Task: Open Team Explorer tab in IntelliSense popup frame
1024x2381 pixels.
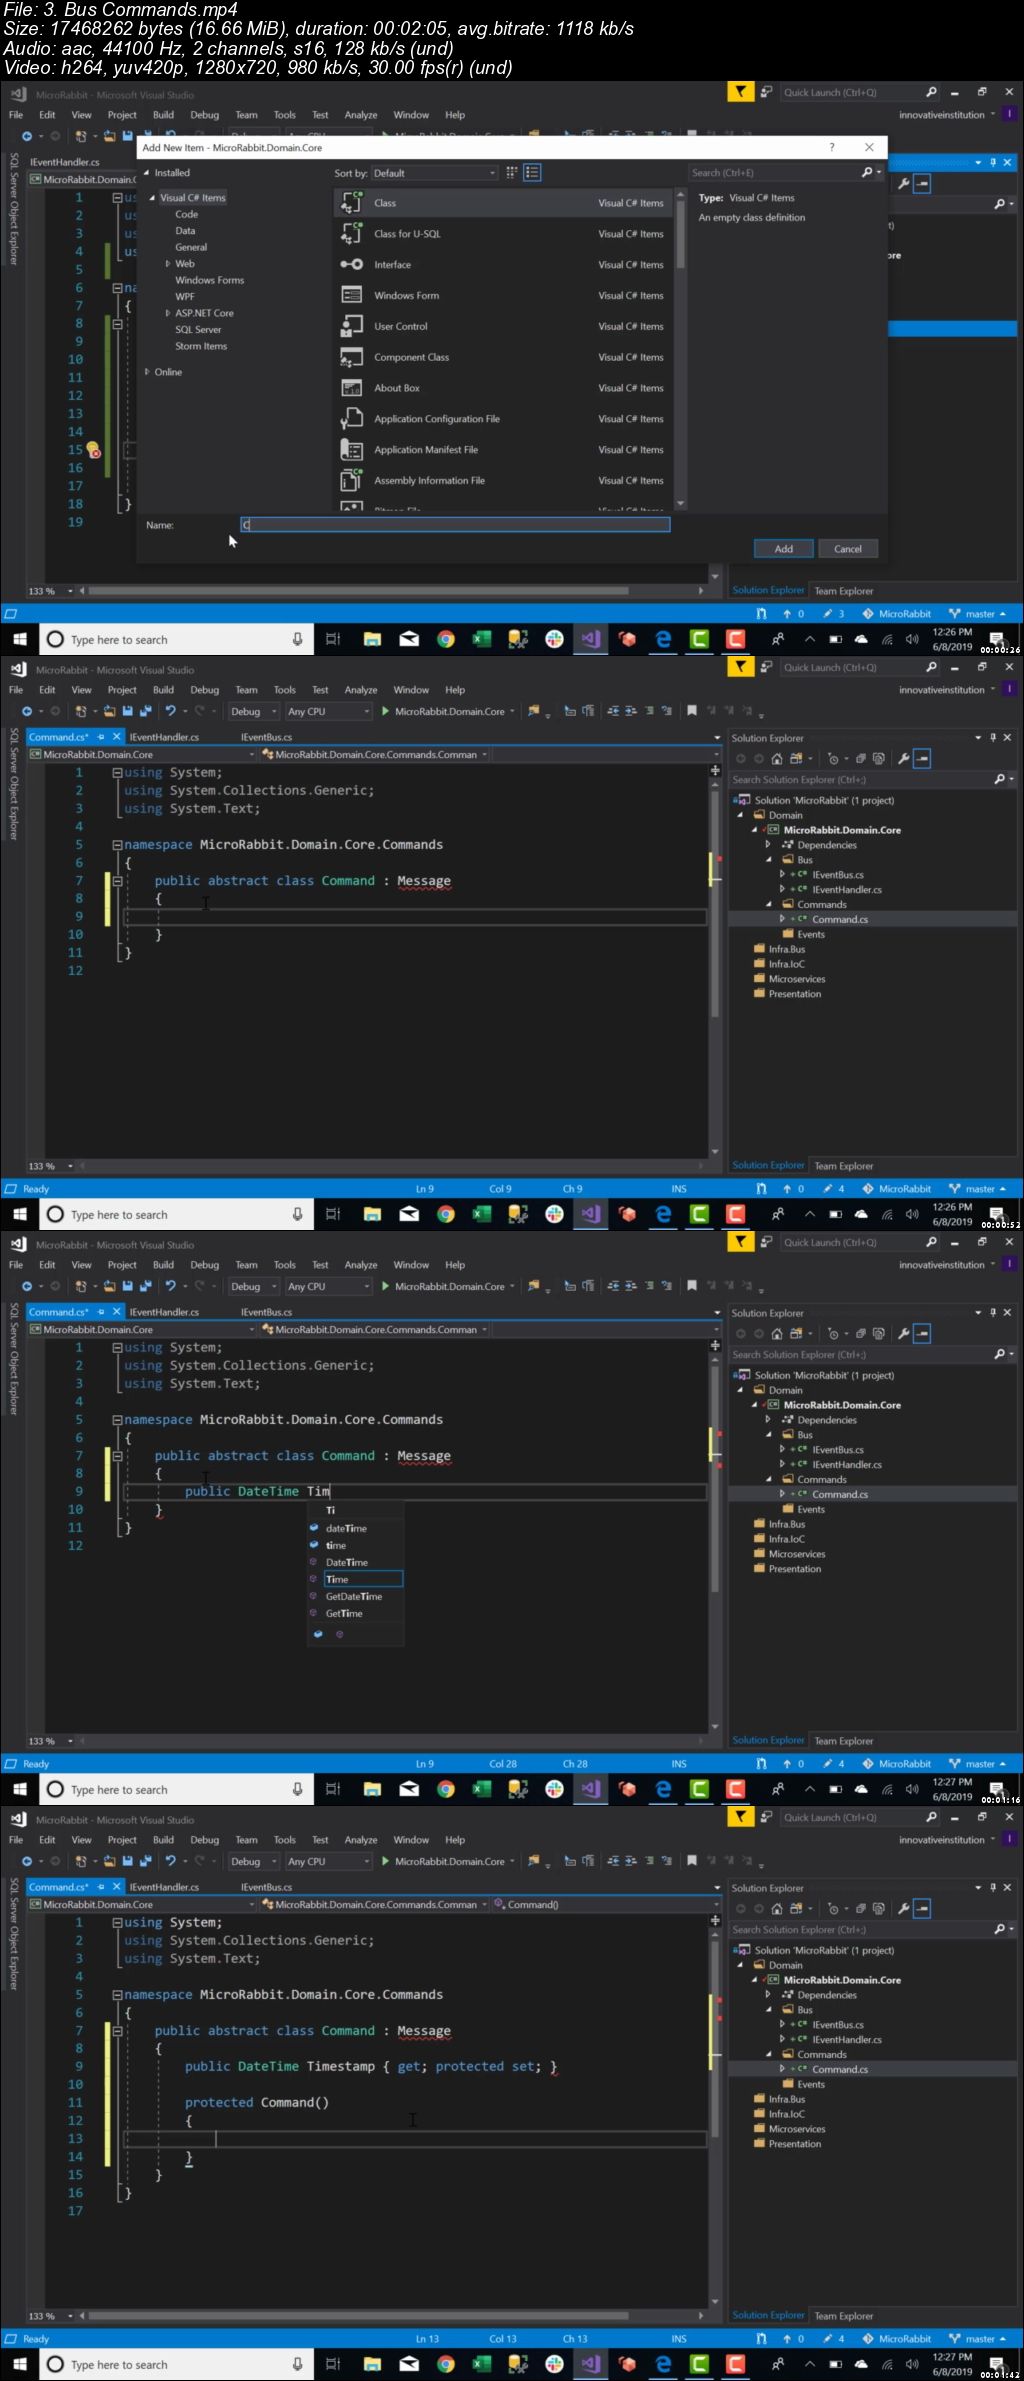Action: pos(843,1741)
